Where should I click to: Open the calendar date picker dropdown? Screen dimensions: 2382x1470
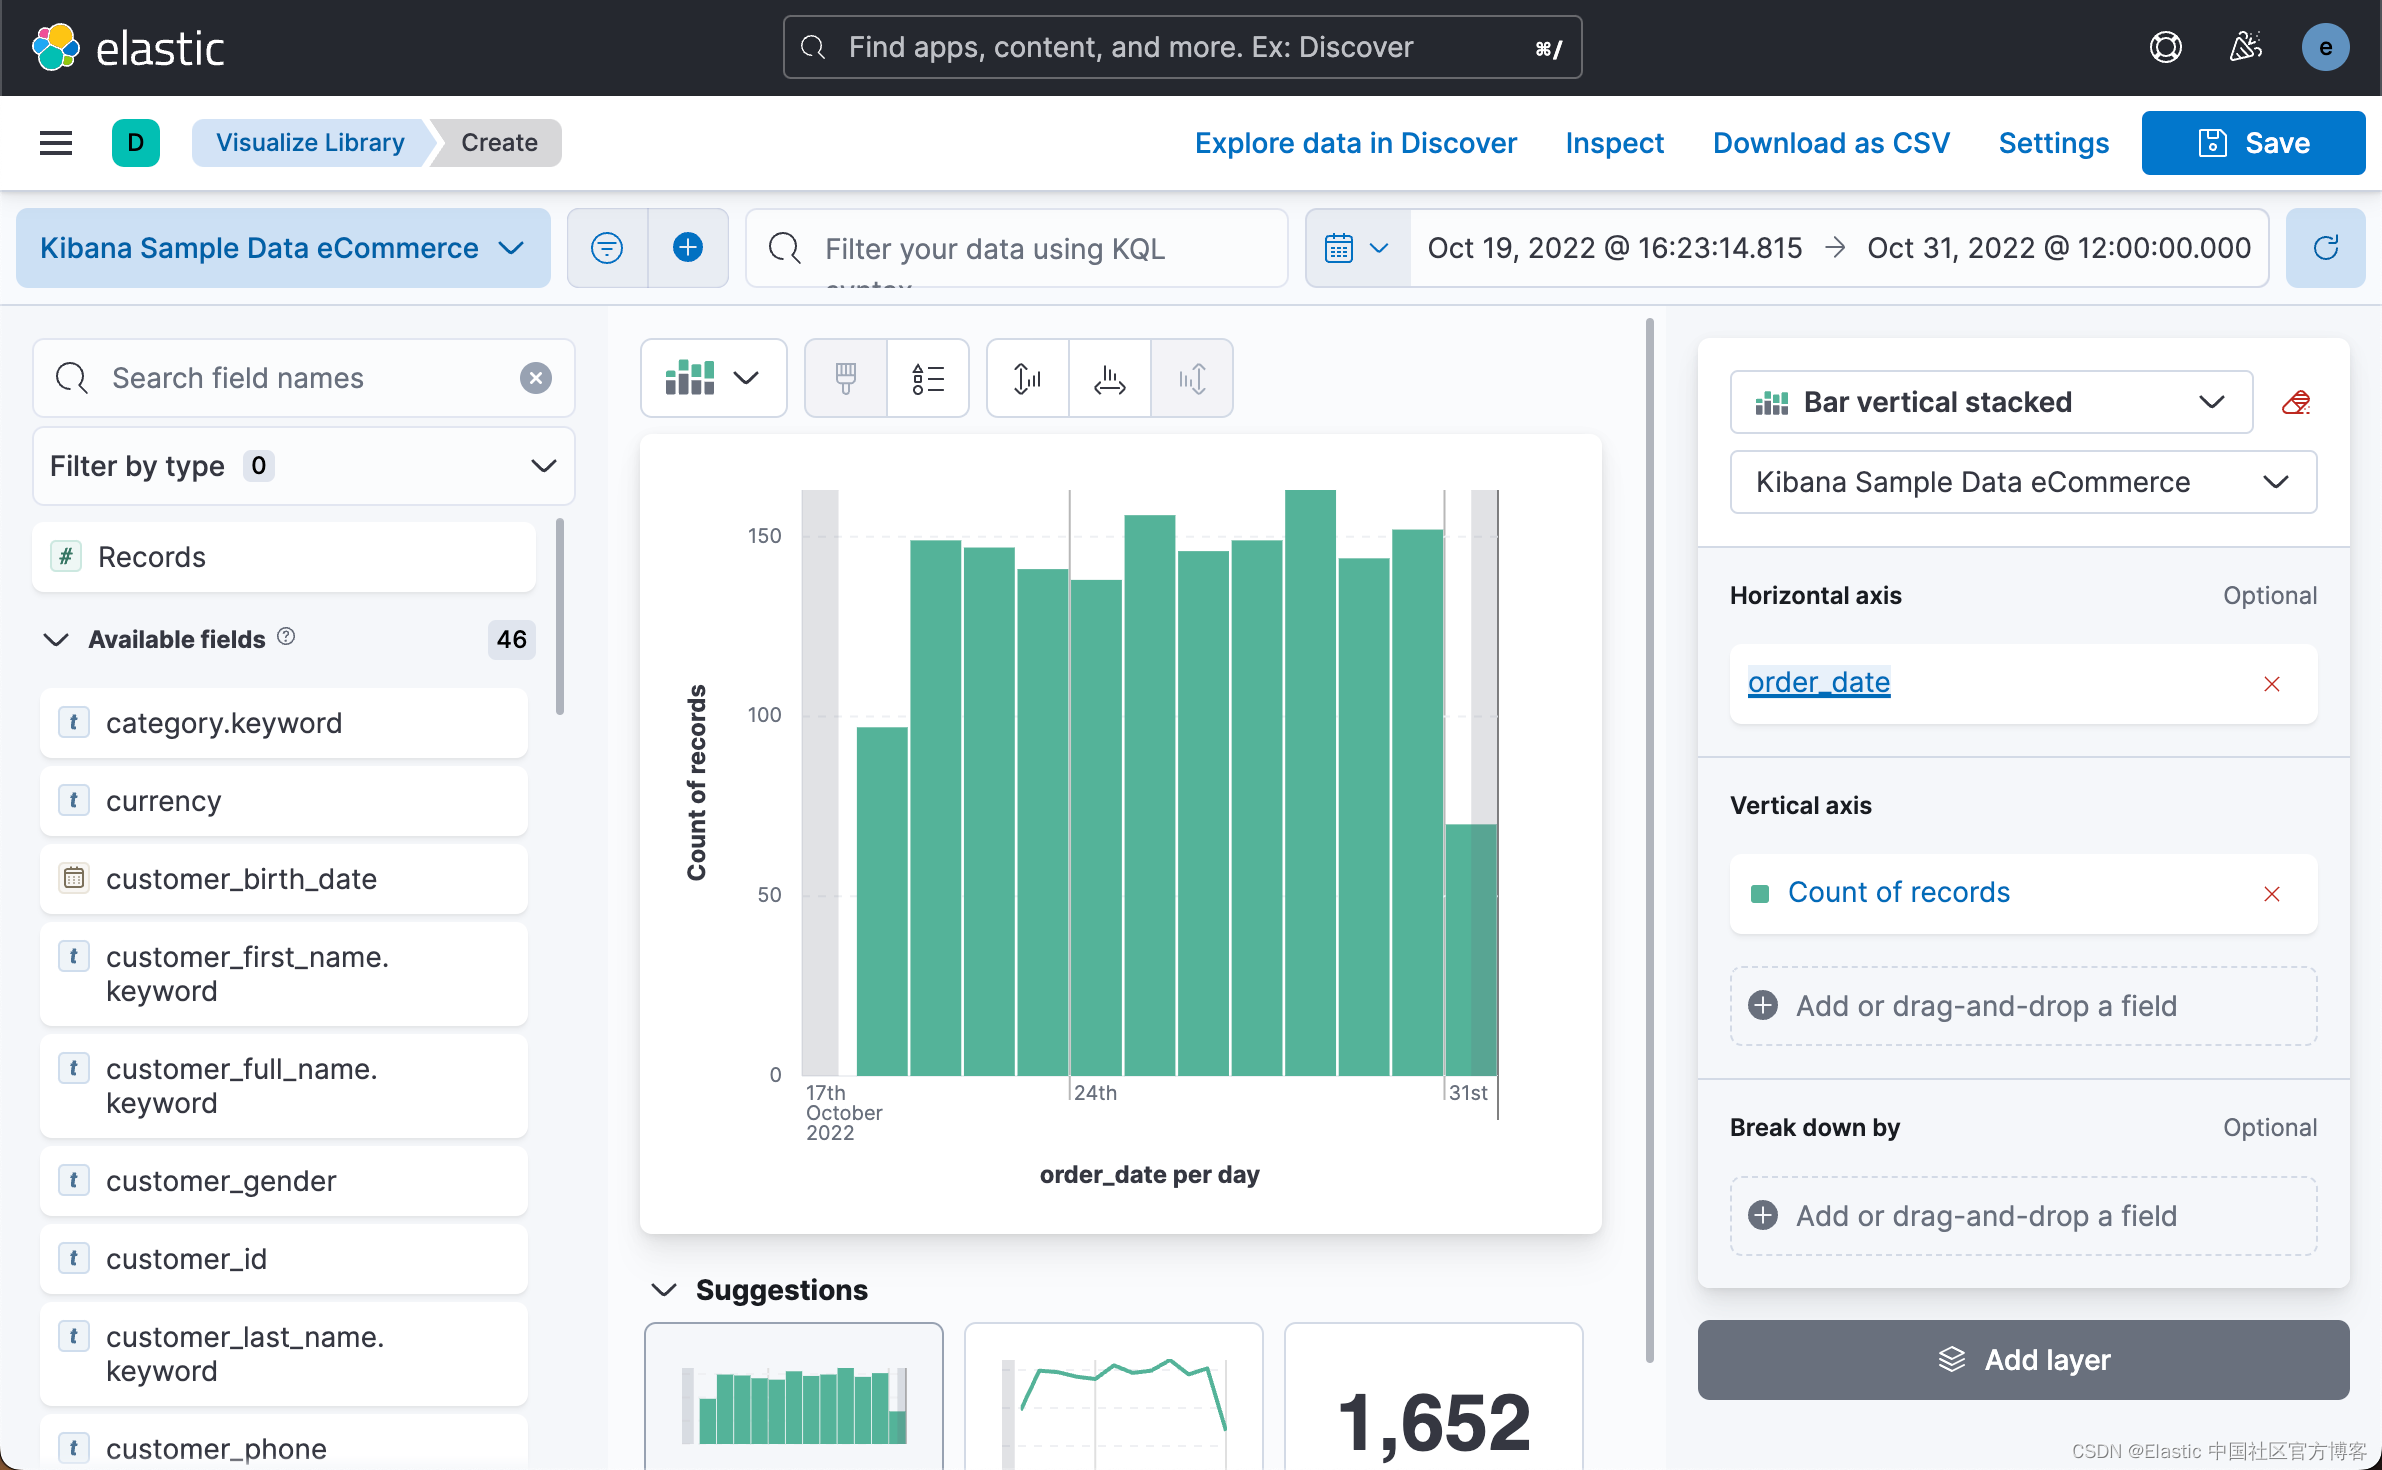[x=1356, y=248]
